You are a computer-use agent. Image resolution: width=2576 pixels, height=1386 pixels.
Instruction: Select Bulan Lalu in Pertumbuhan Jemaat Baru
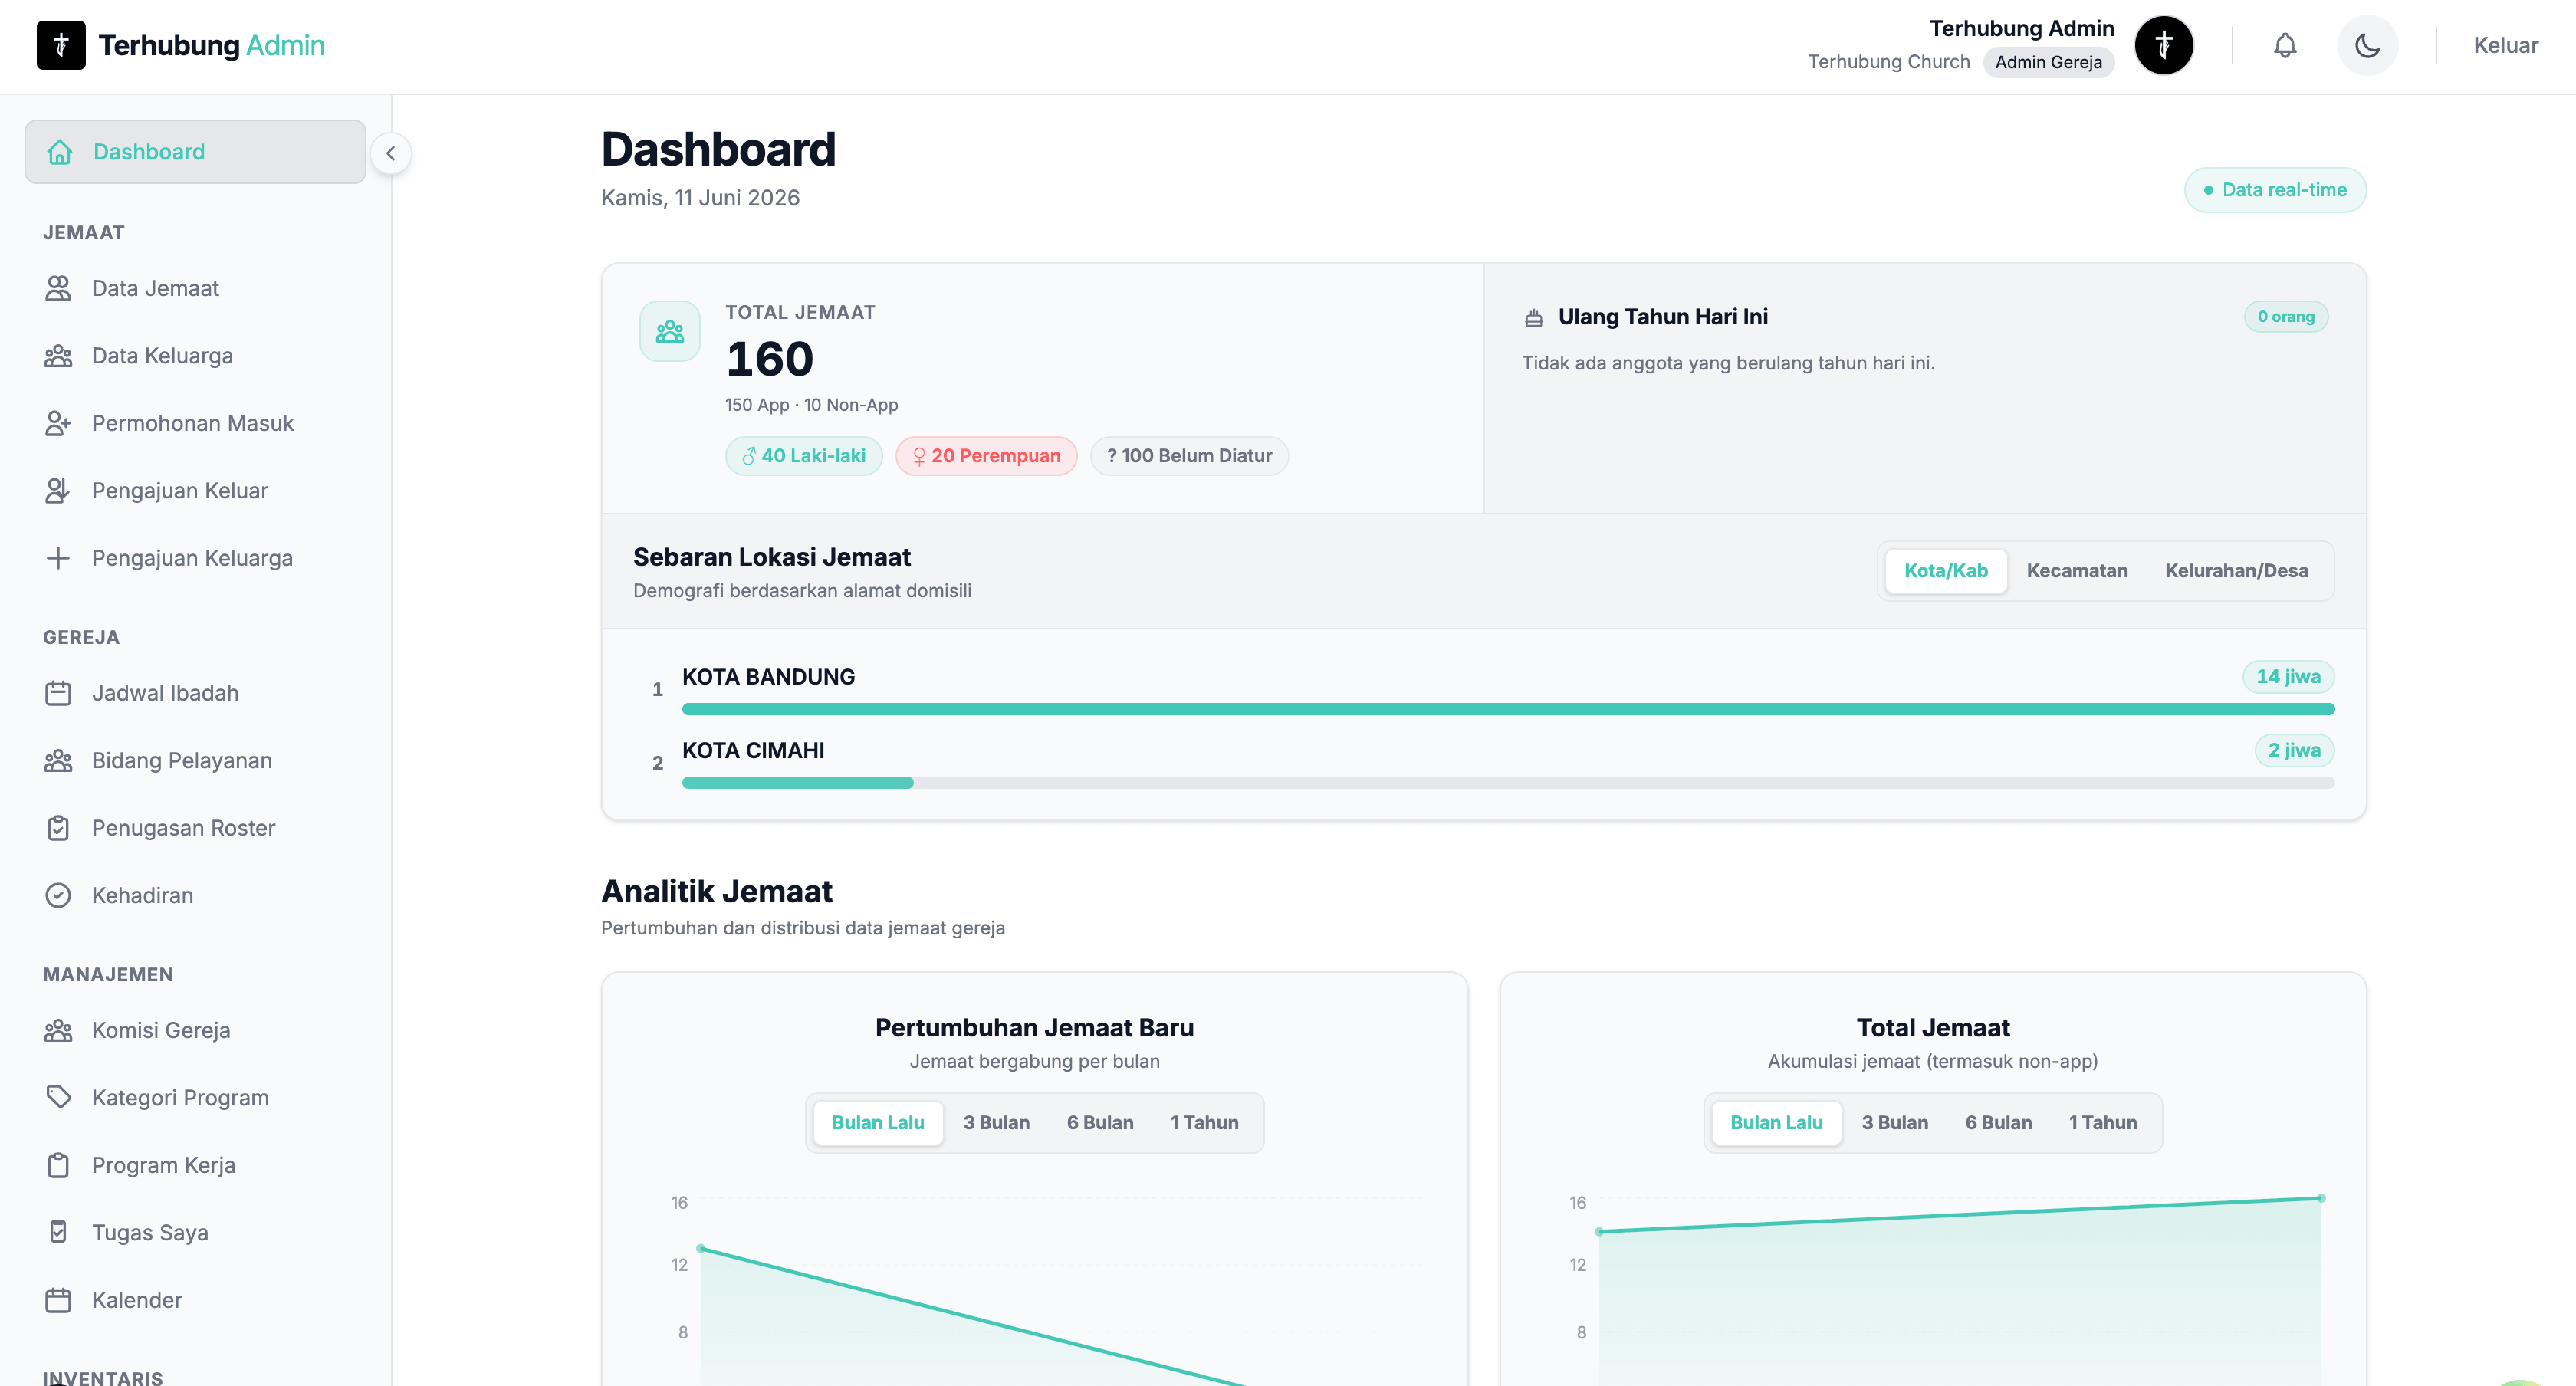pos(878,1123)
